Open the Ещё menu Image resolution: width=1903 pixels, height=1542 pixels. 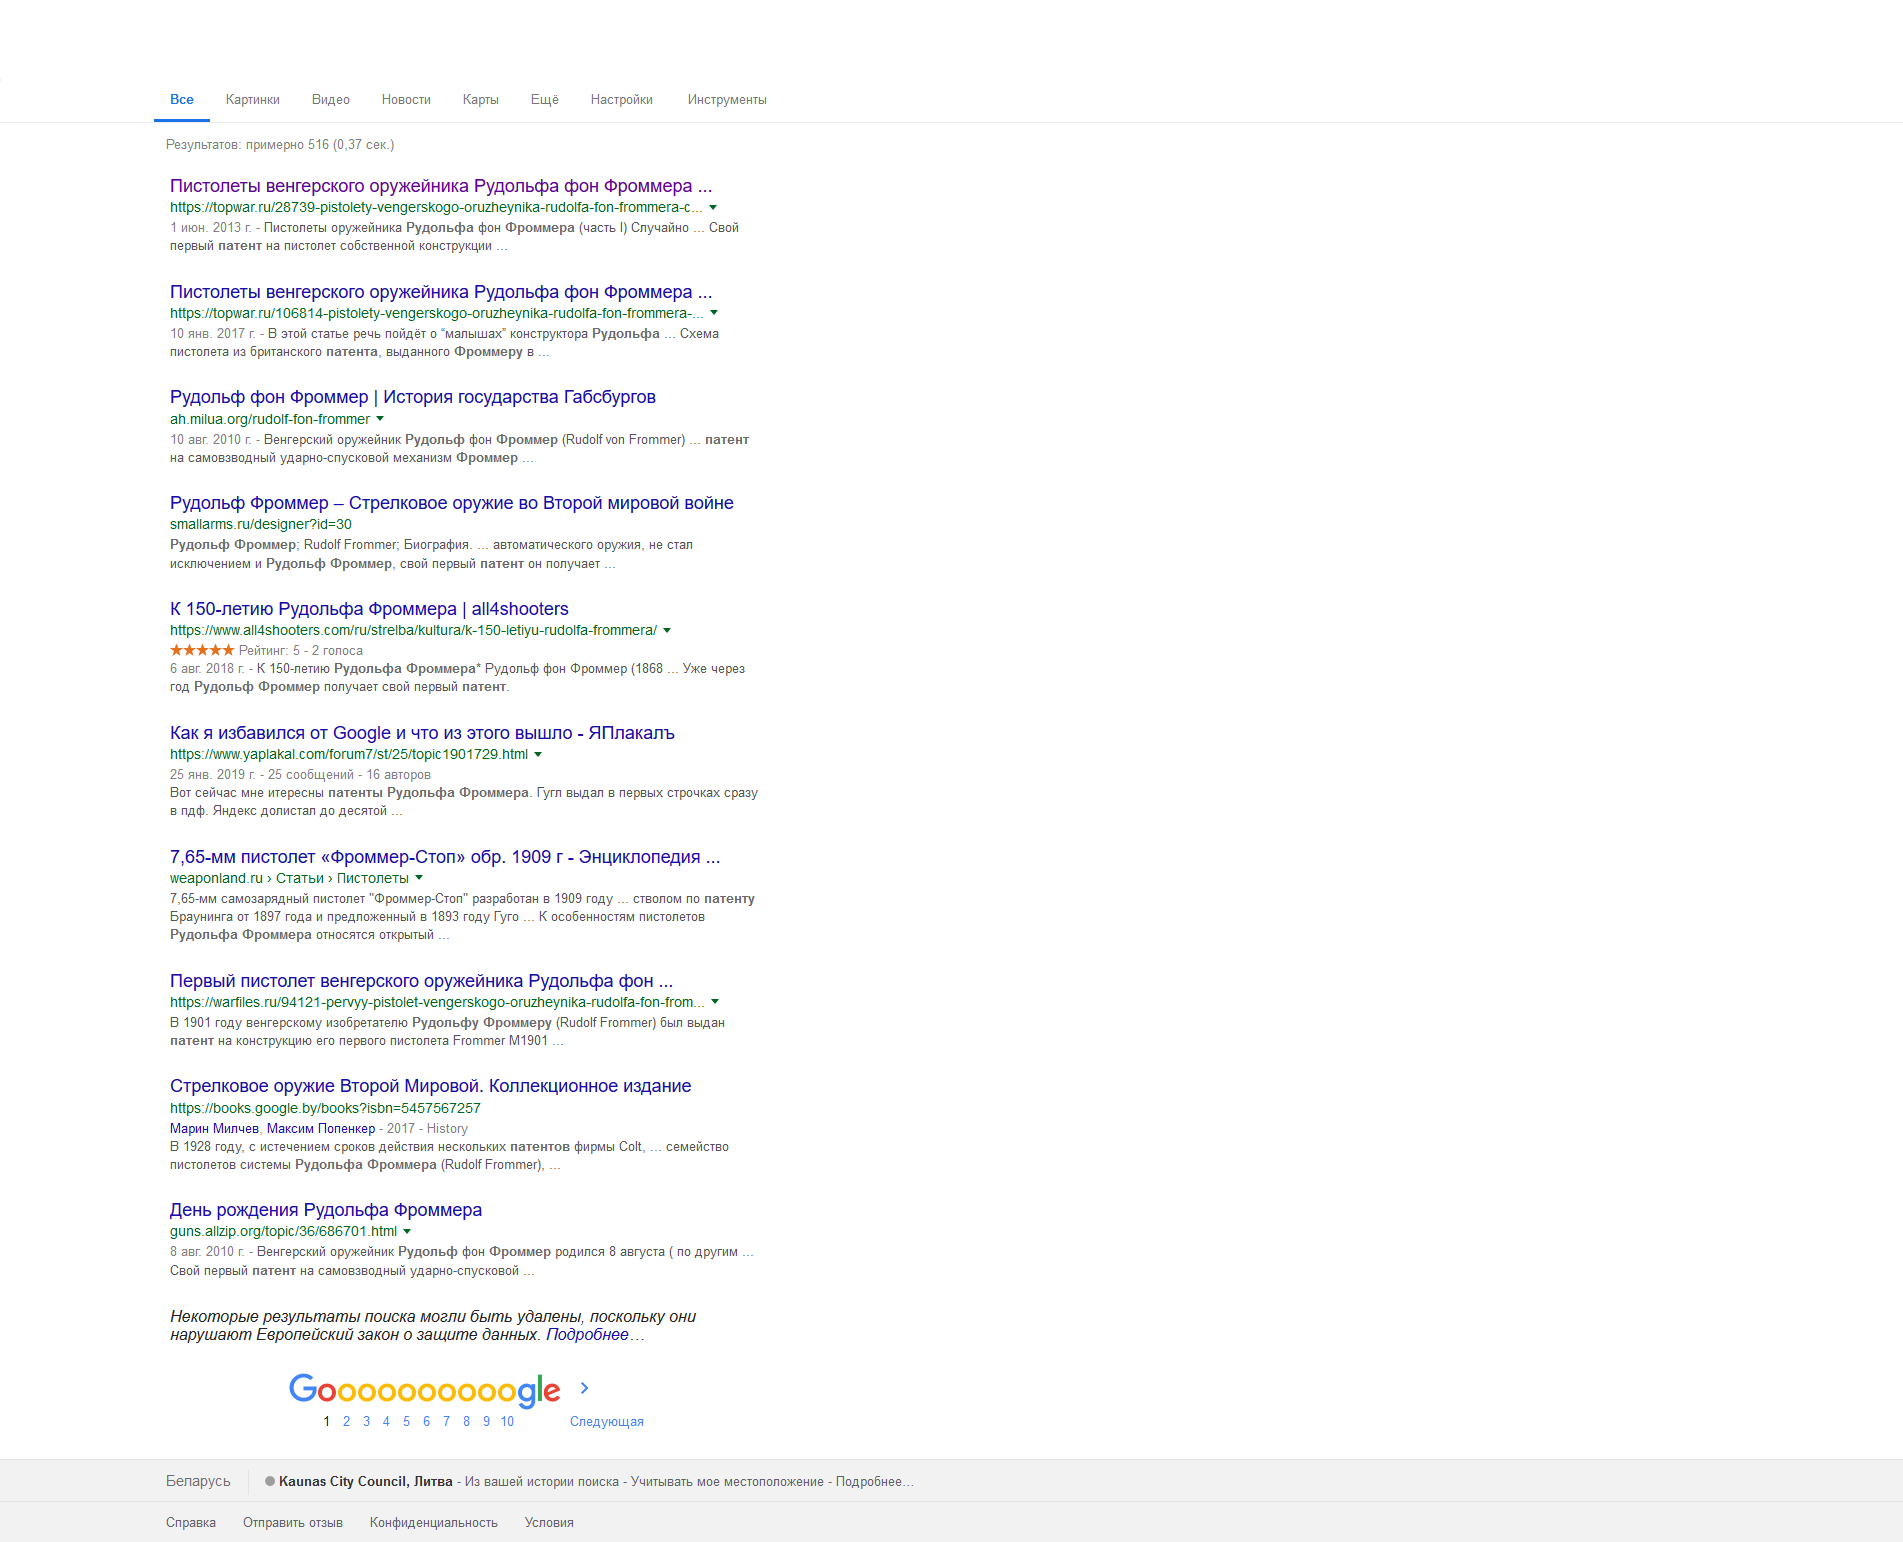pyautogui.click(x=544, y=100)
